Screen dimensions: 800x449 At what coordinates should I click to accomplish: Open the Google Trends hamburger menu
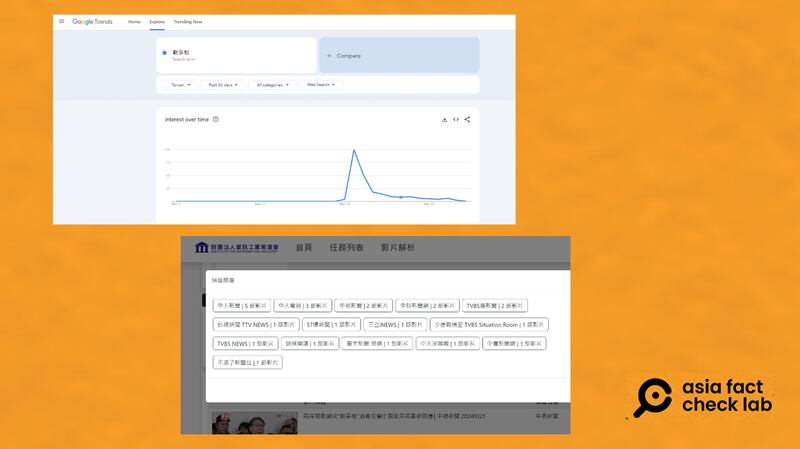point(61,21)
